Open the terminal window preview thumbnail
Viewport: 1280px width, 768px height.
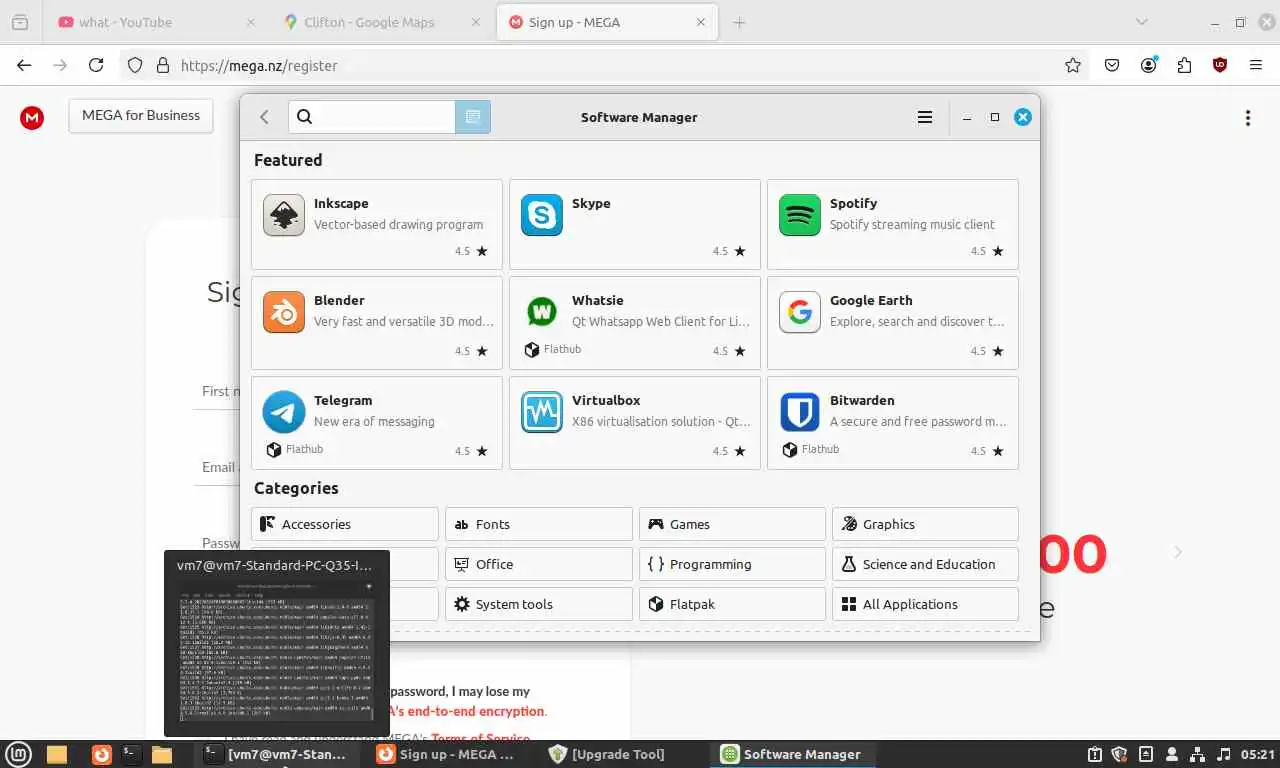(276, 650)
